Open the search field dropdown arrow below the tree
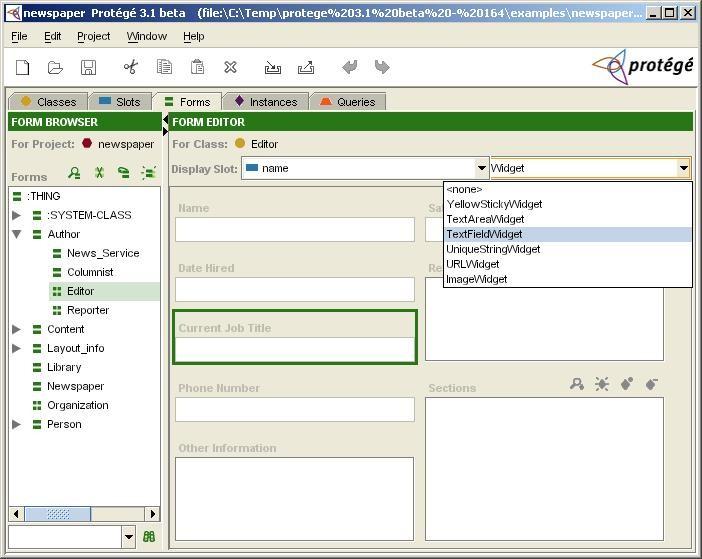Image resolution: width=702 pixels, height=559 pixels. coord(128,537)
